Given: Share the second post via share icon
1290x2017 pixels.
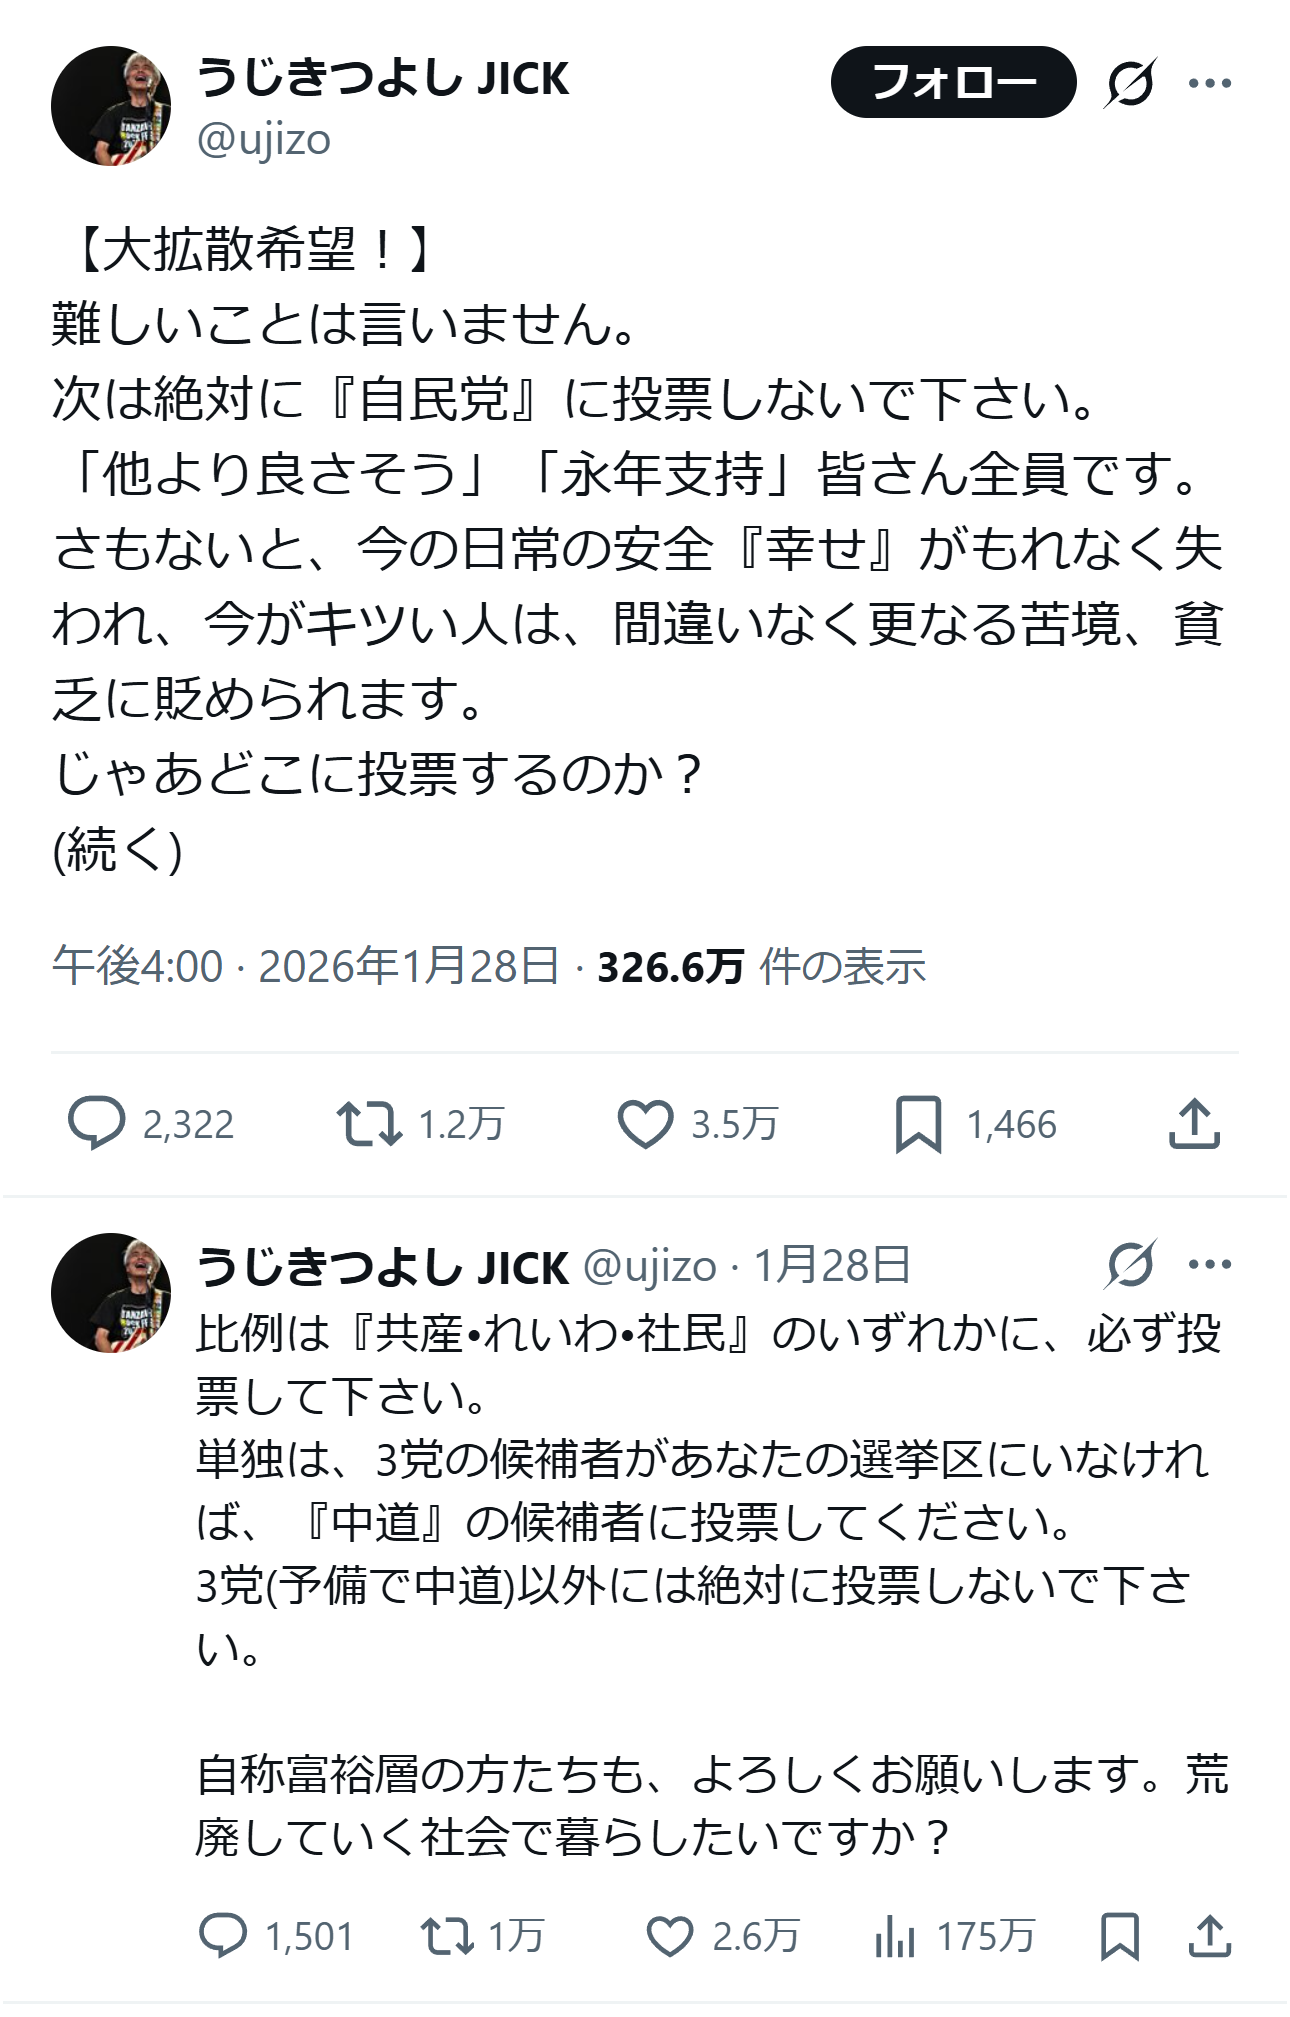Looking at the screenshot, I should click(1209, 1935).
